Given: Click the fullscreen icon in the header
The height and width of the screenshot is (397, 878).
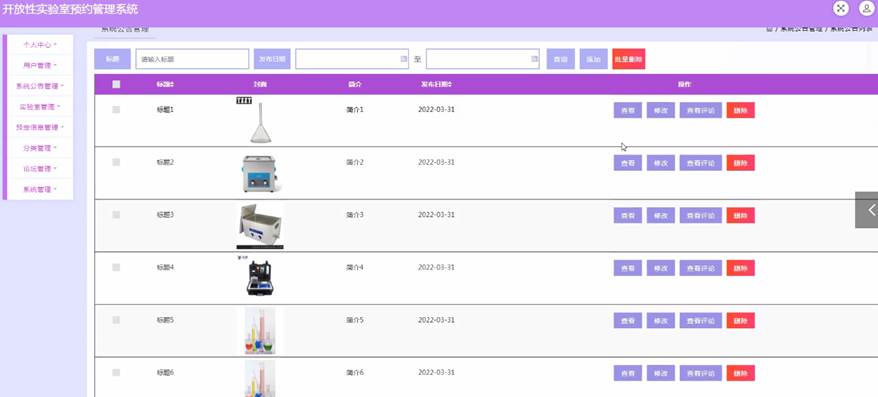Looking at the screenshot, I should pos(841,8).
